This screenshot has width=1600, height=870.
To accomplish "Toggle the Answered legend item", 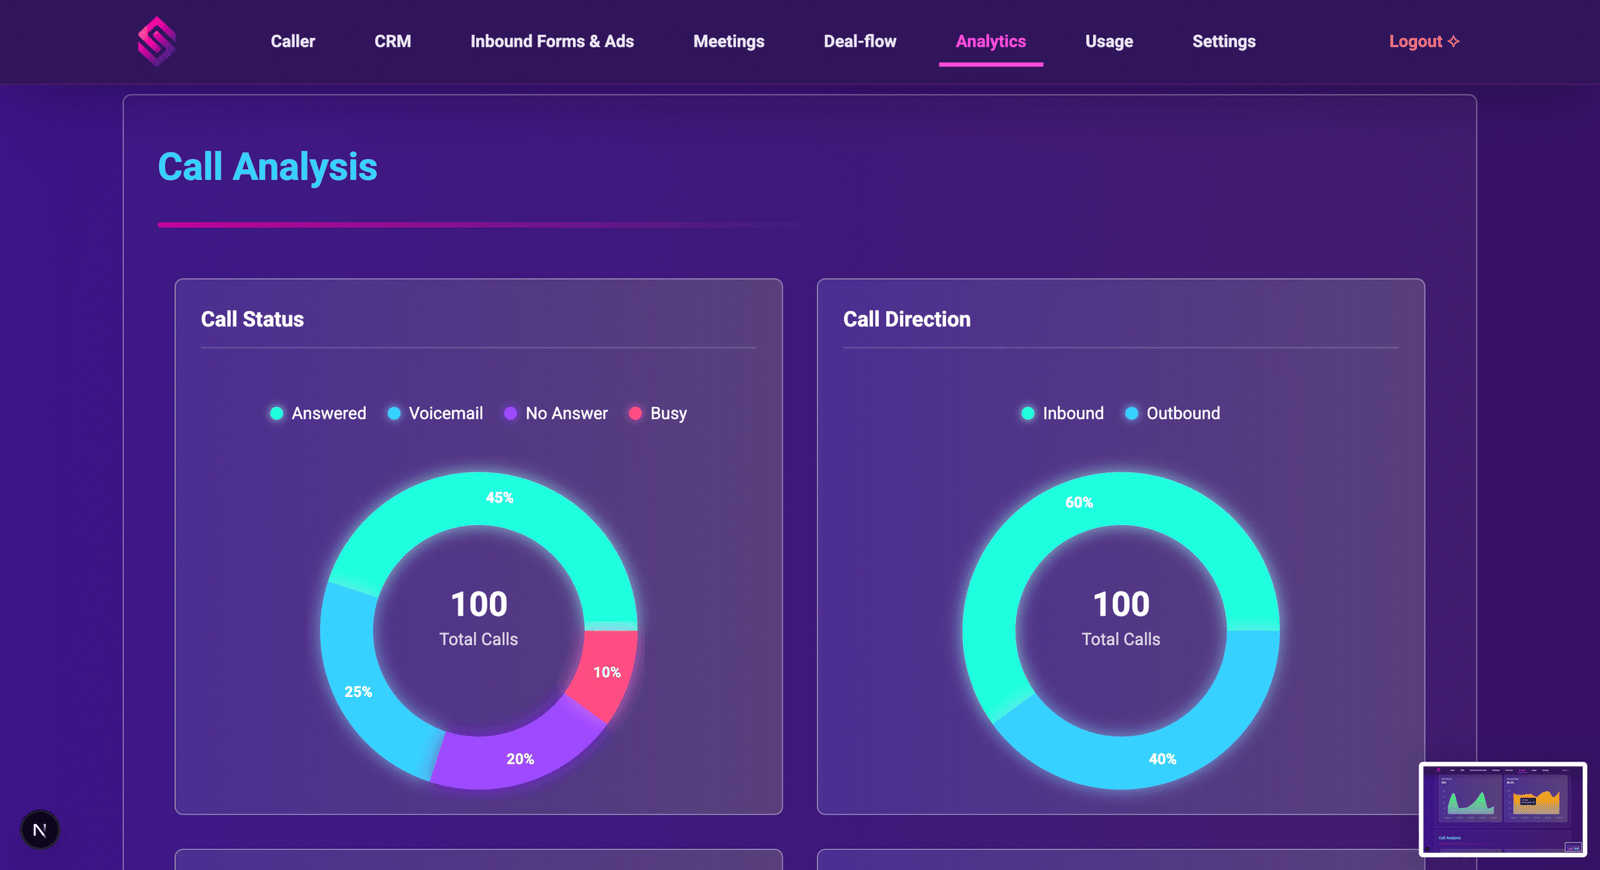I will [318, 413].
